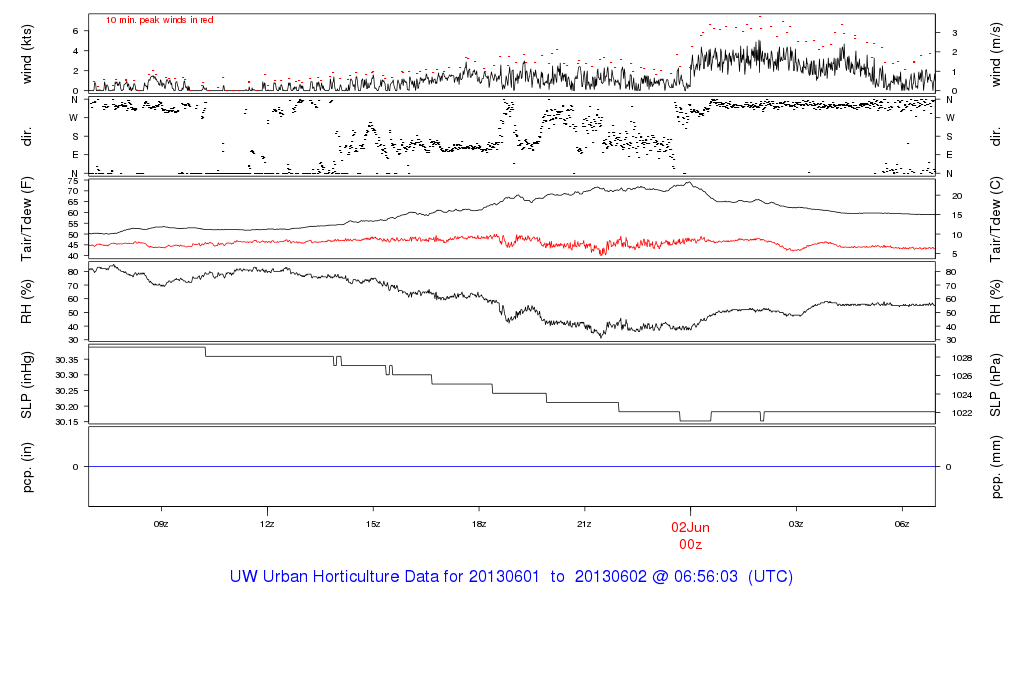
Task: Click the '10 min. peak winds in red' note
Action: tap(160, 20)
